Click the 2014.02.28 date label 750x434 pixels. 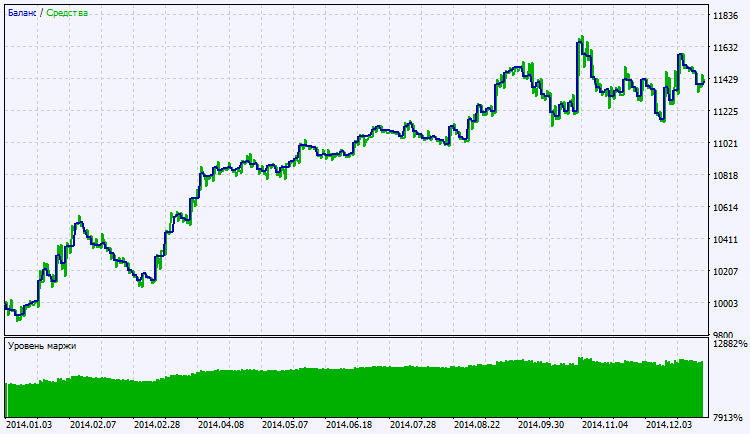(157, 425)
